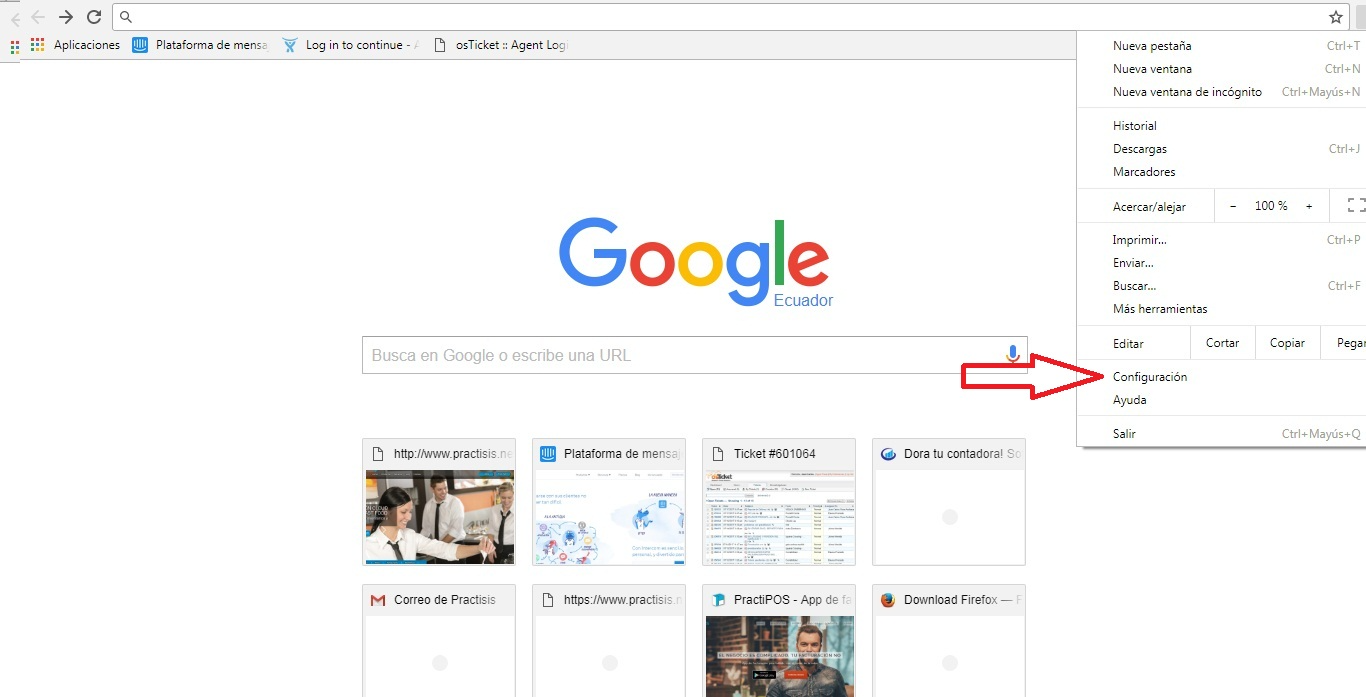Click the Firefox icon on the Download Firefox tile
This screenshot has height=697, width=1366.
[888, 600]
